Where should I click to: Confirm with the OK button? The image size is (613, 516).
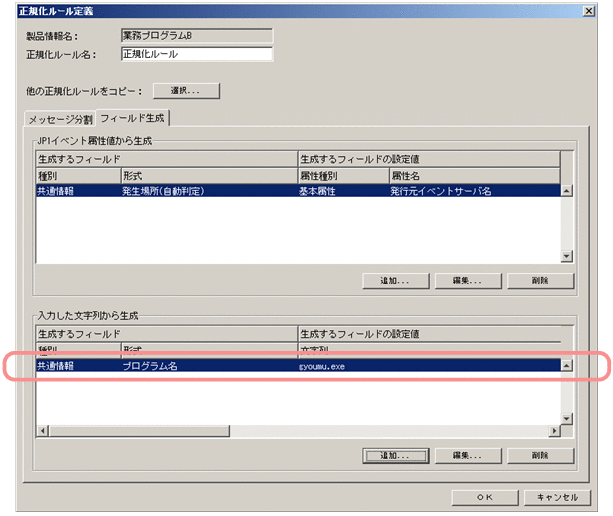tap(485, 497)
